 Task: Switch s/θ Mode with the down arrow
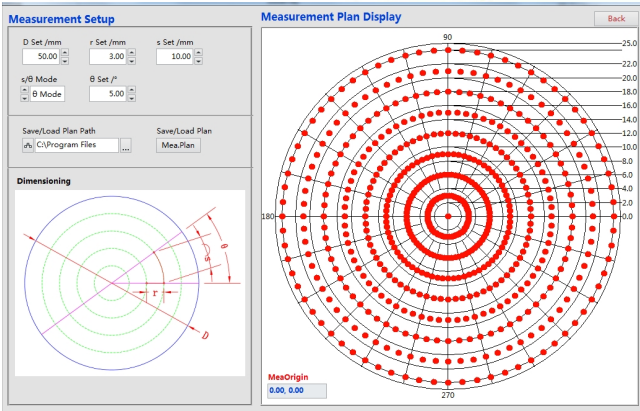point(24,98)
